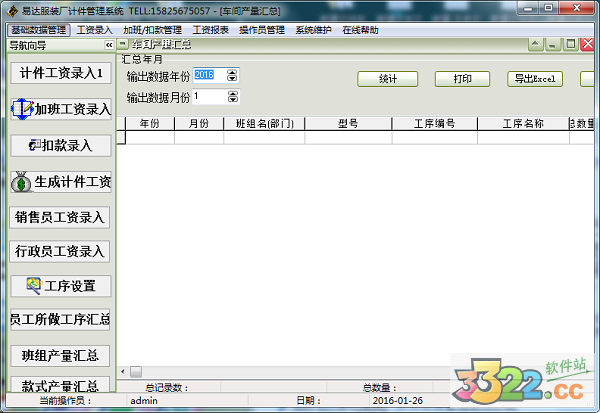Open the 系统维护 menu
Viewport: 600px width, 413px height.
click(313, 30)
